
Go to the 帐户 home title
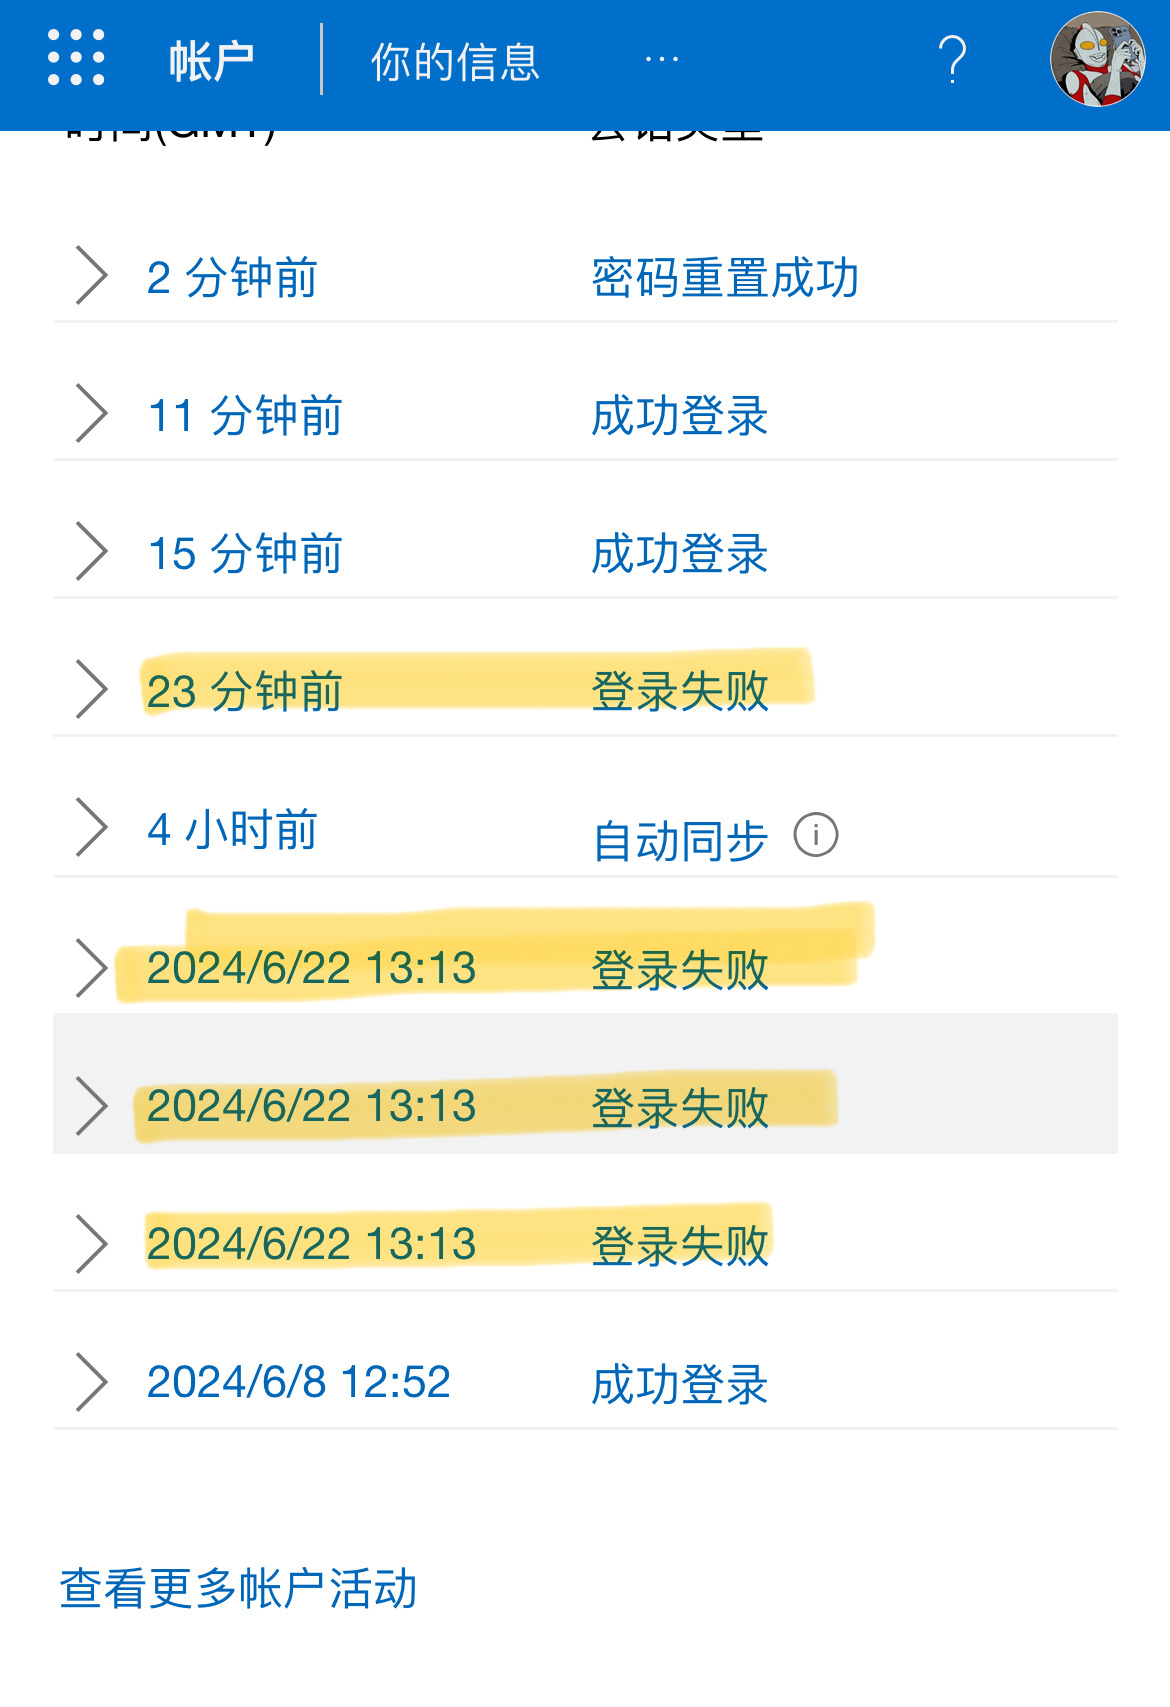click(x=211, y=62)
